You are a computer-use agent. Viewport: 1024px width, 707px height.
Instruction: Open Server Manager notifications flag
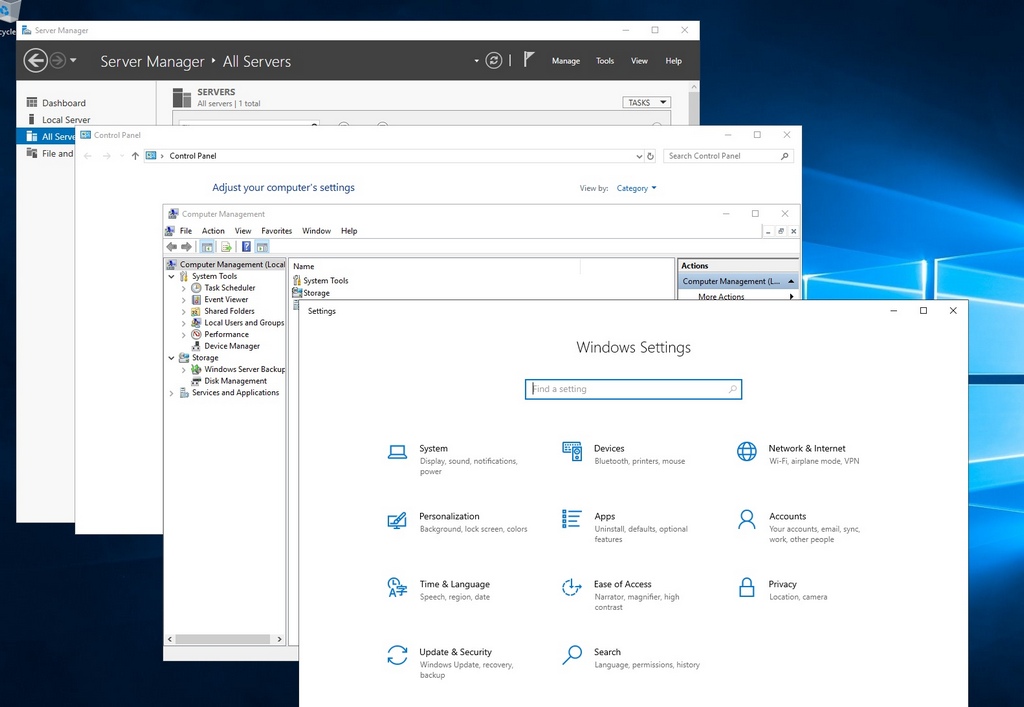(x=529, y=60)
